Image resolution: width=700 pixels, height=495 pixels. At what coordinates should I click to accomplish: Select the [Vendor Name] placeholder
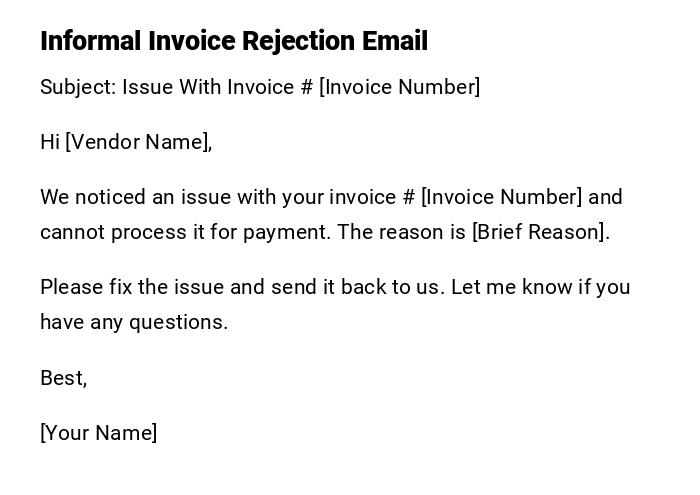pos(137,142)
